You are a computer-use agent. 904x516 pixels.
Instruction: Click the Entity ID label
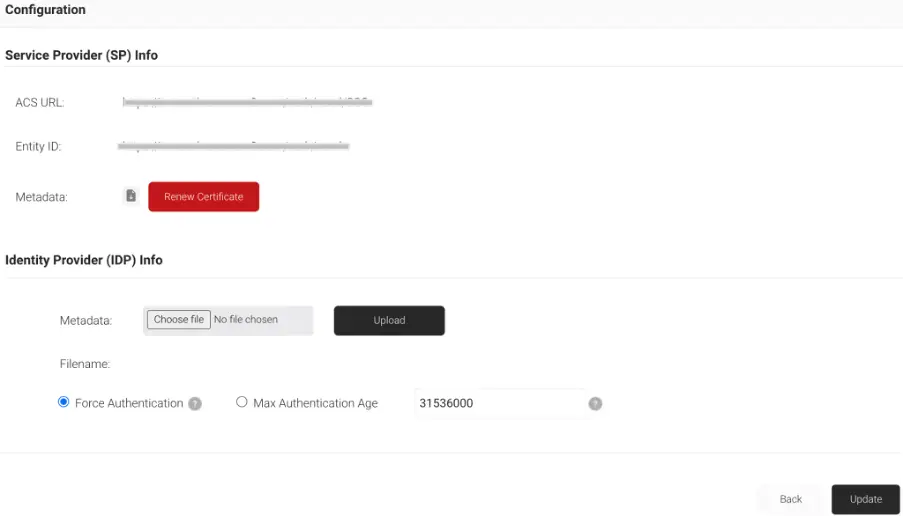pos(38,147)
